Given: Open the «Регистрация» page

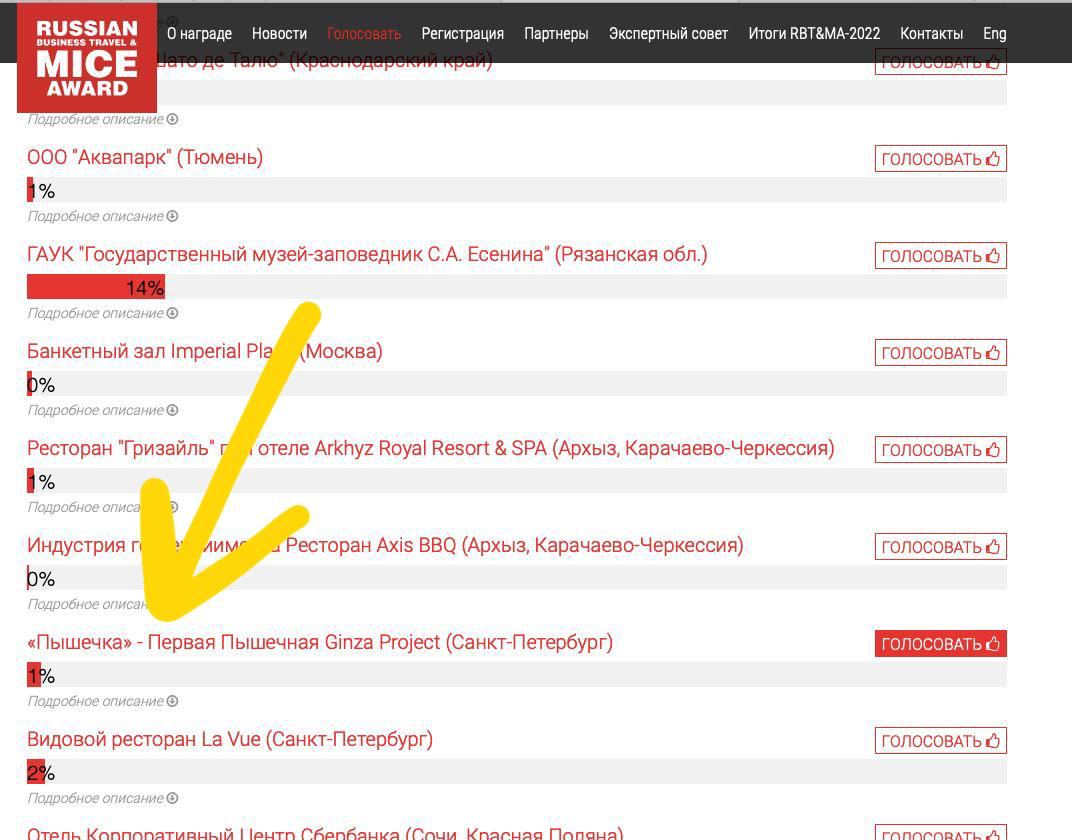Looking at the screenshot, I should [462, 33].
